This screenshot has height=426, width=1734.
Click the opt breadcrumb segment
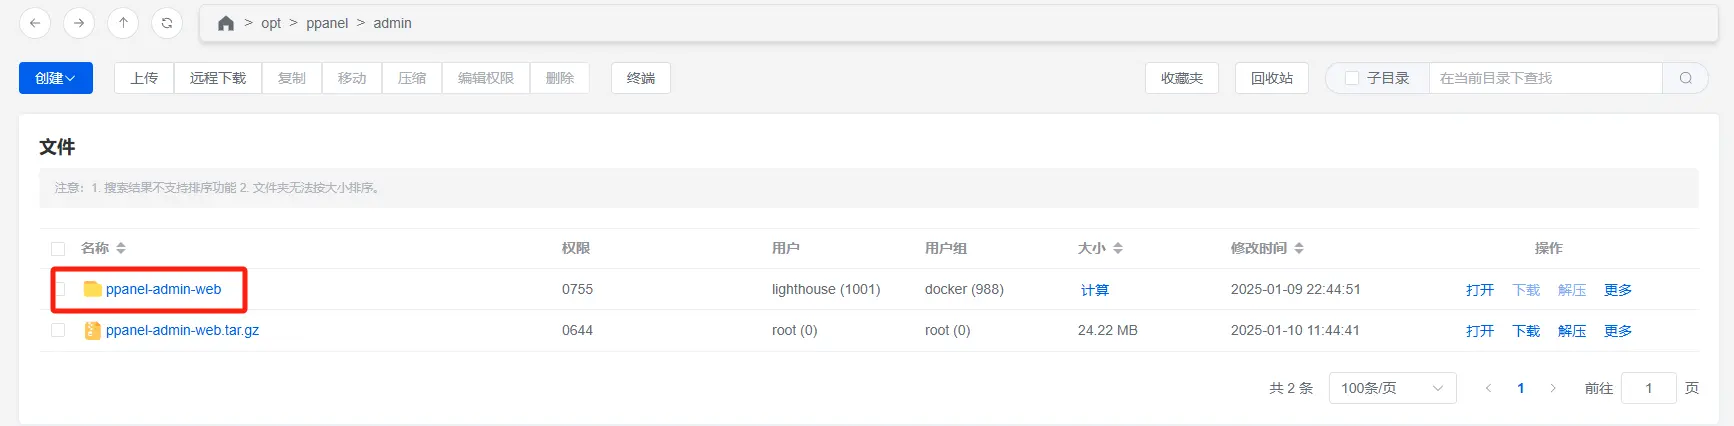pyautogui.click(x=271, y=23)
